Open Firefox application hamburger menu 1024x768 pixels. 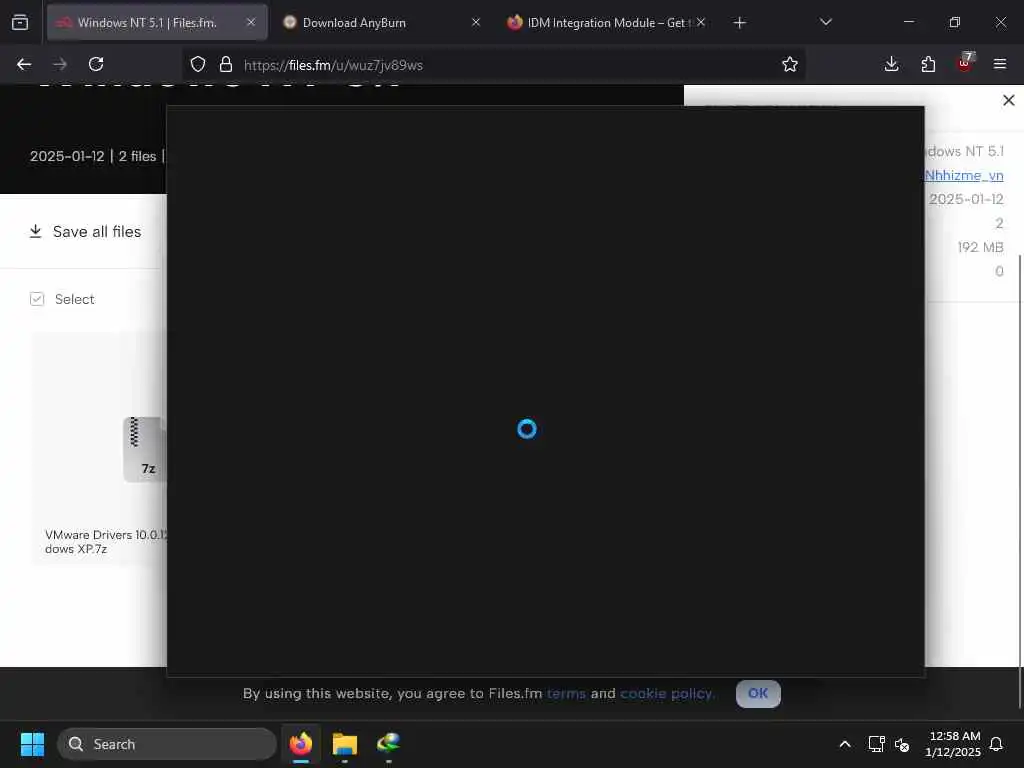1000,64
